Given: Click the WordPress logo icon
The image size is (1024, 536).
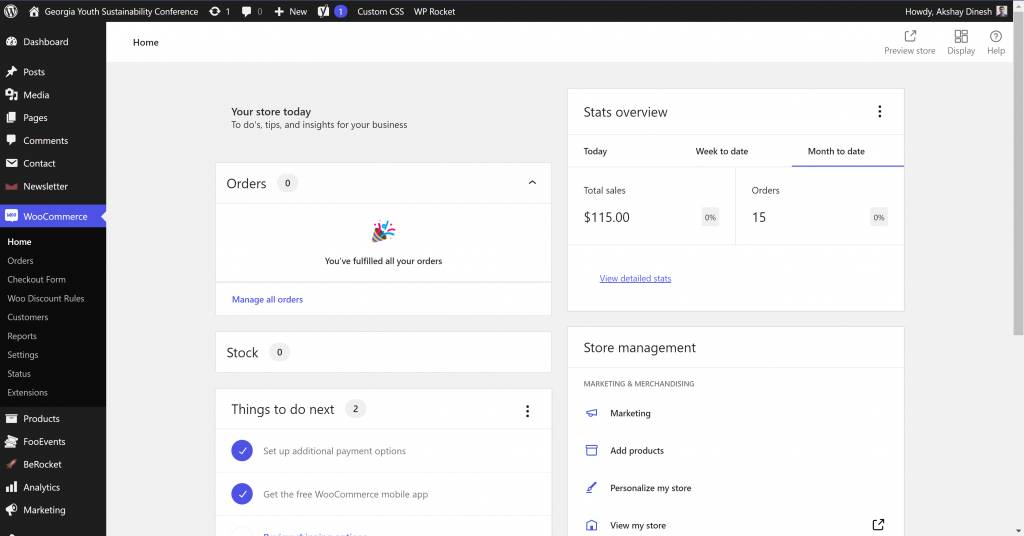Looking at the screenshot, I should [x=11, y=11].
